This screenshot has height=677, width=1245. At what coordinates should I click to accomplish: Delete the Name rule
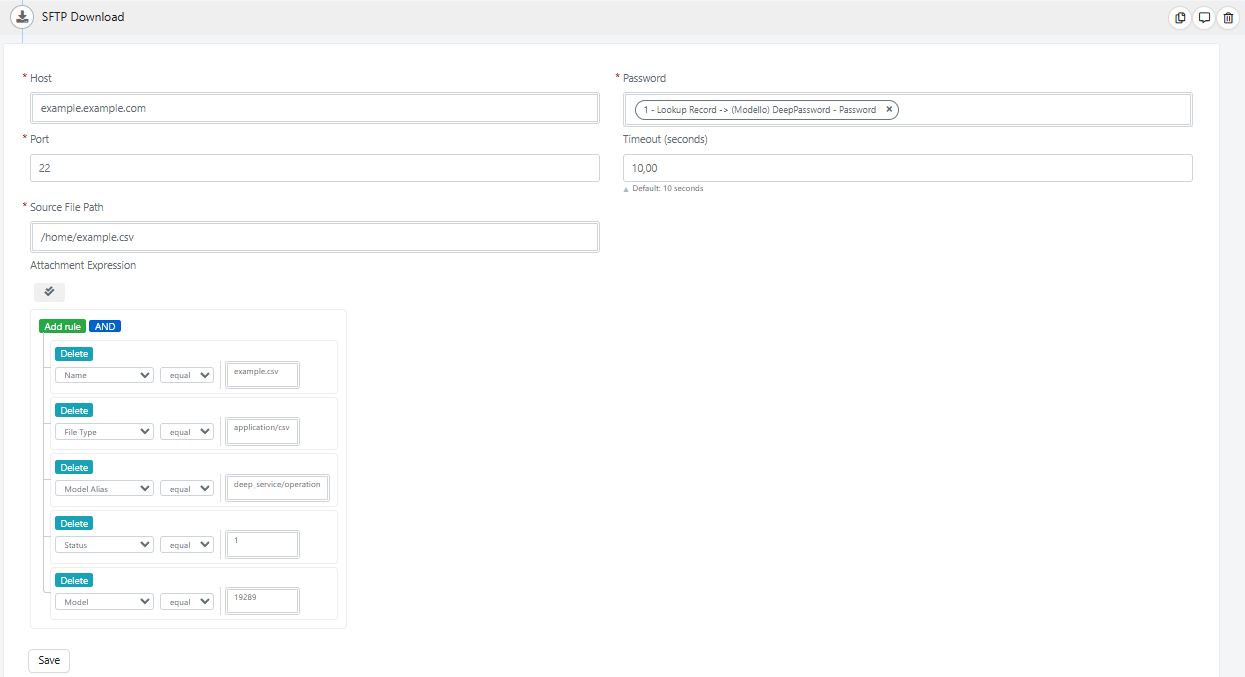(74, 354)
